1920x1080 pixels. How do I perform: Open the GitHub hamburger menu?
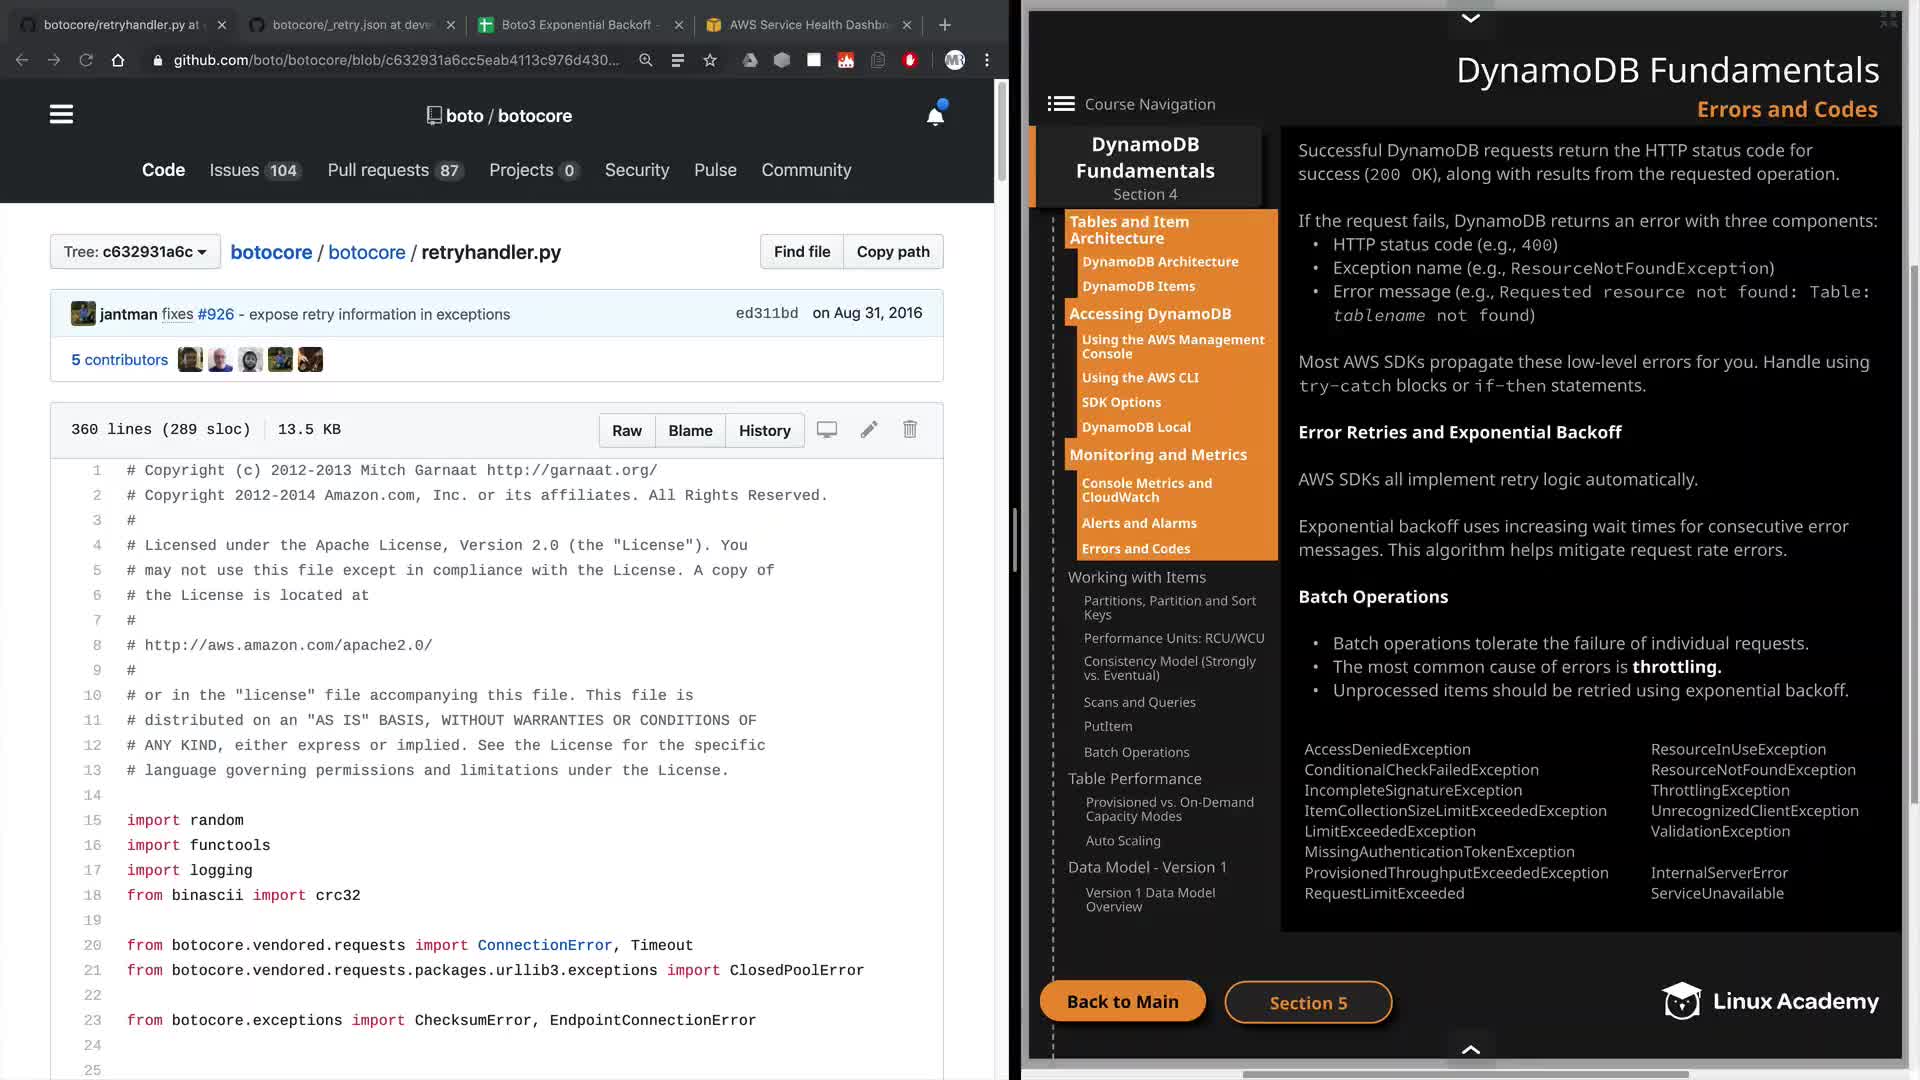[x=61, y=115]
